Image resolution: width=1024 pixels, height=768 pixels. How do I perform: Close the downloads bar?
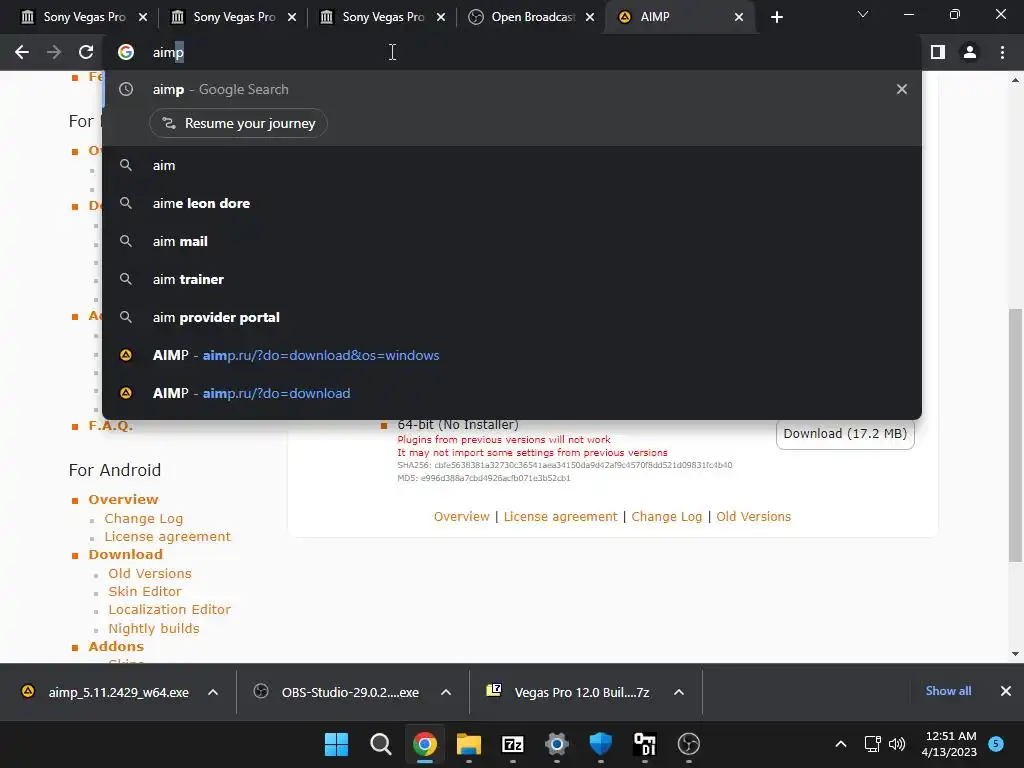coord(1006,691)
